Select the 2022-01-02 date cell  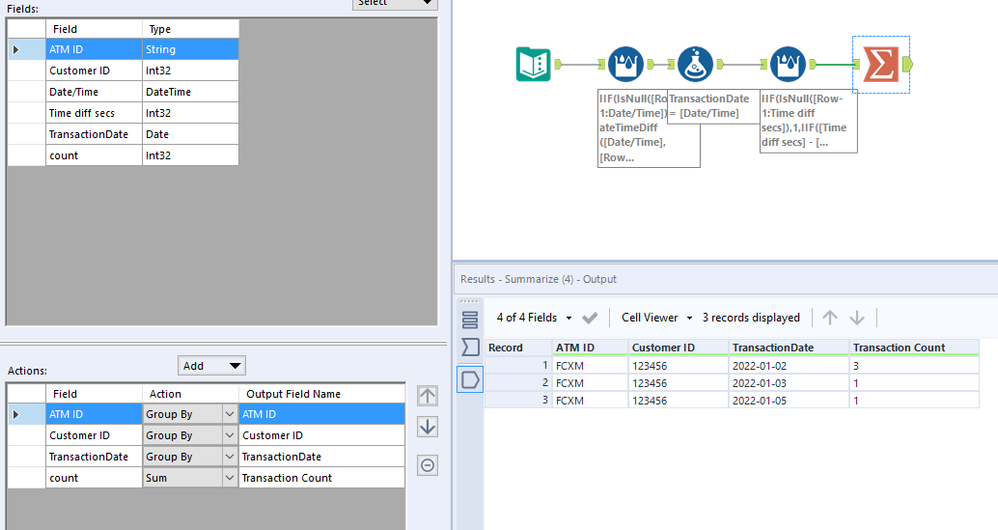[x=789, y=366]
